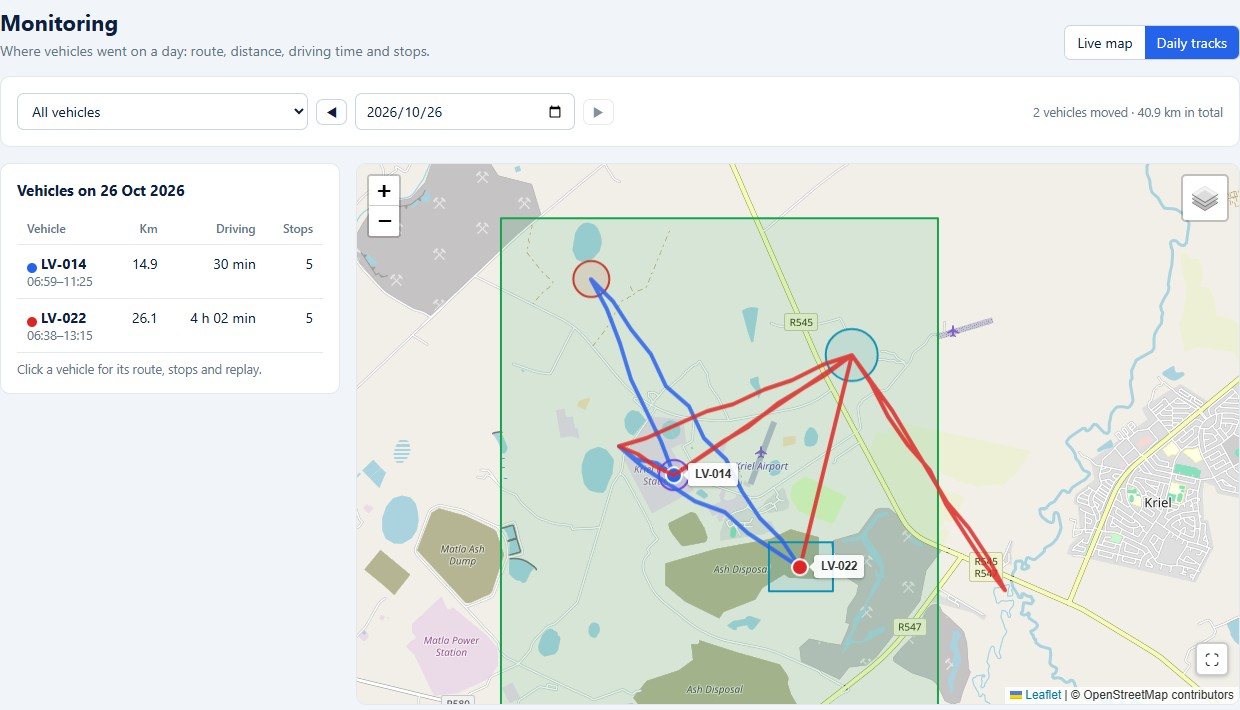Click the Km column header
Screen dimensions: 1240x710
coord(148,229)
